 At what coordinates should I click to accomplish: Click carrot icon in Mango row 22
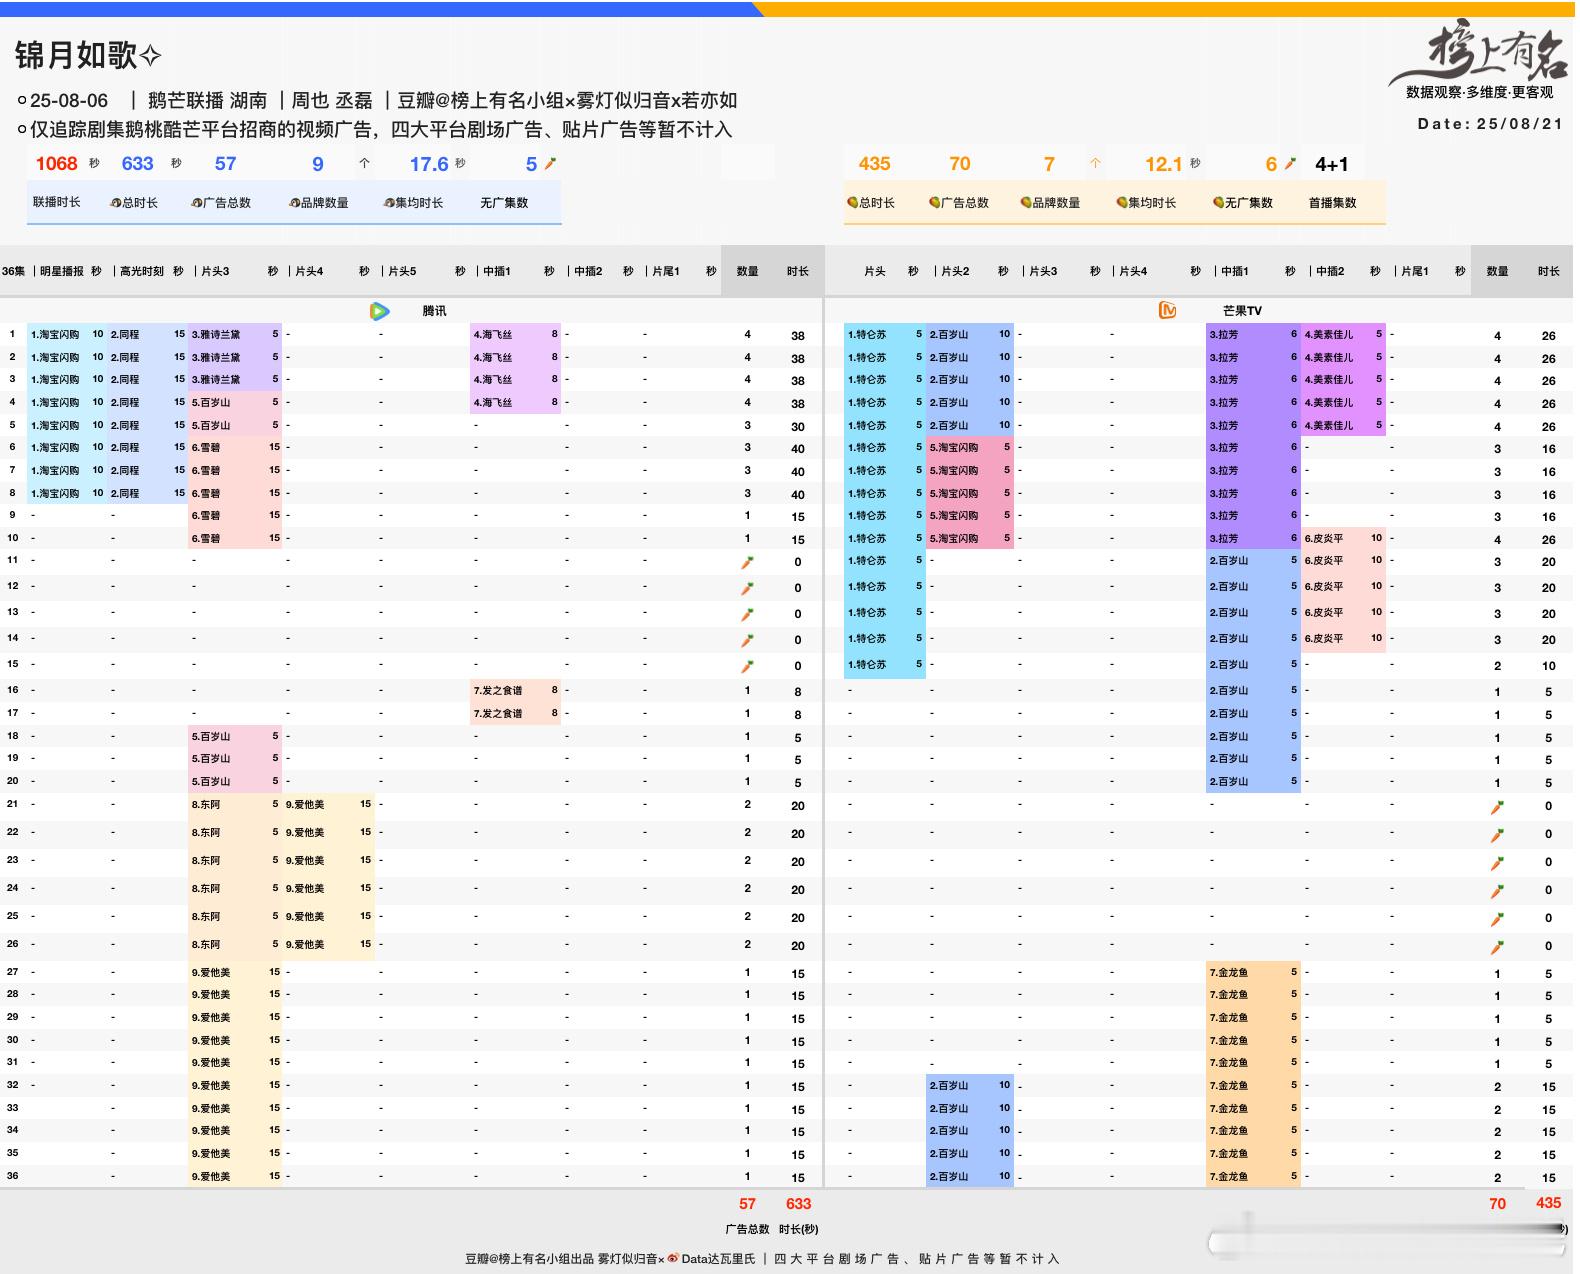click(1497, 835)
